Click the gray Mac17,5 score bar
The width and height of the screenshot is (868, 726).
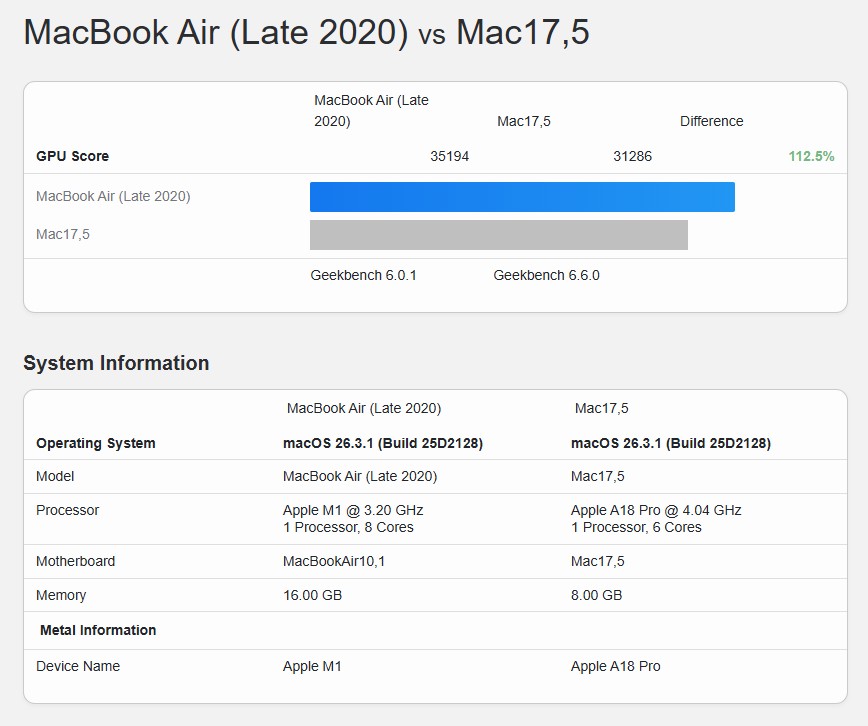[x=498, y=235]
